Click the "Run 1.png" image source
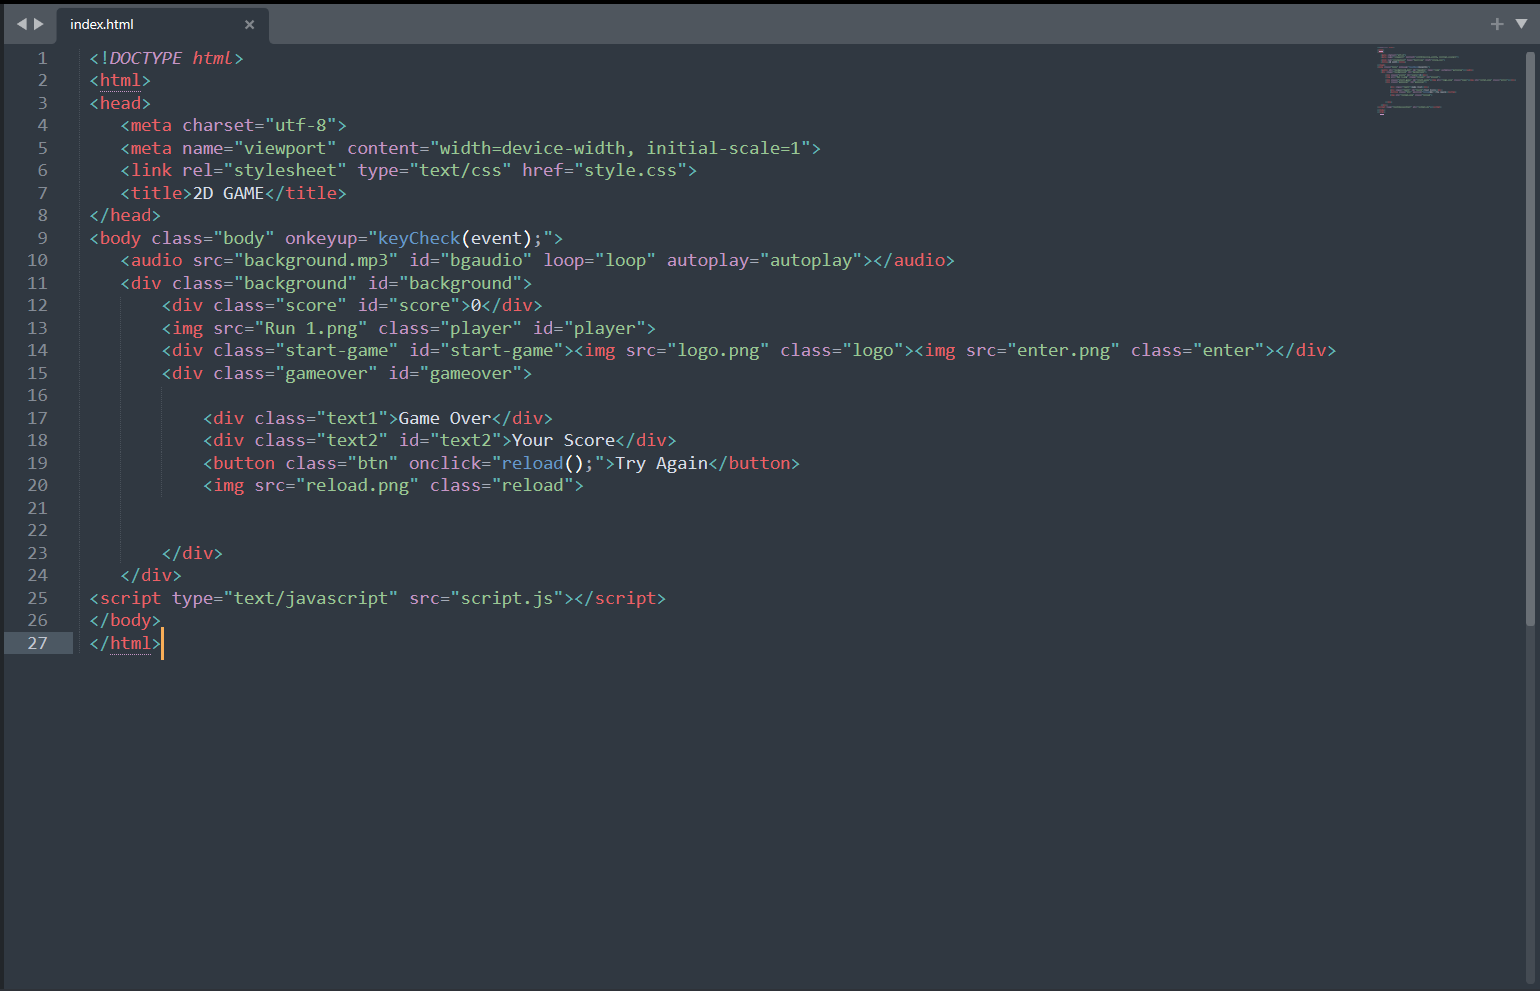1540x991 pixels. 311,328
